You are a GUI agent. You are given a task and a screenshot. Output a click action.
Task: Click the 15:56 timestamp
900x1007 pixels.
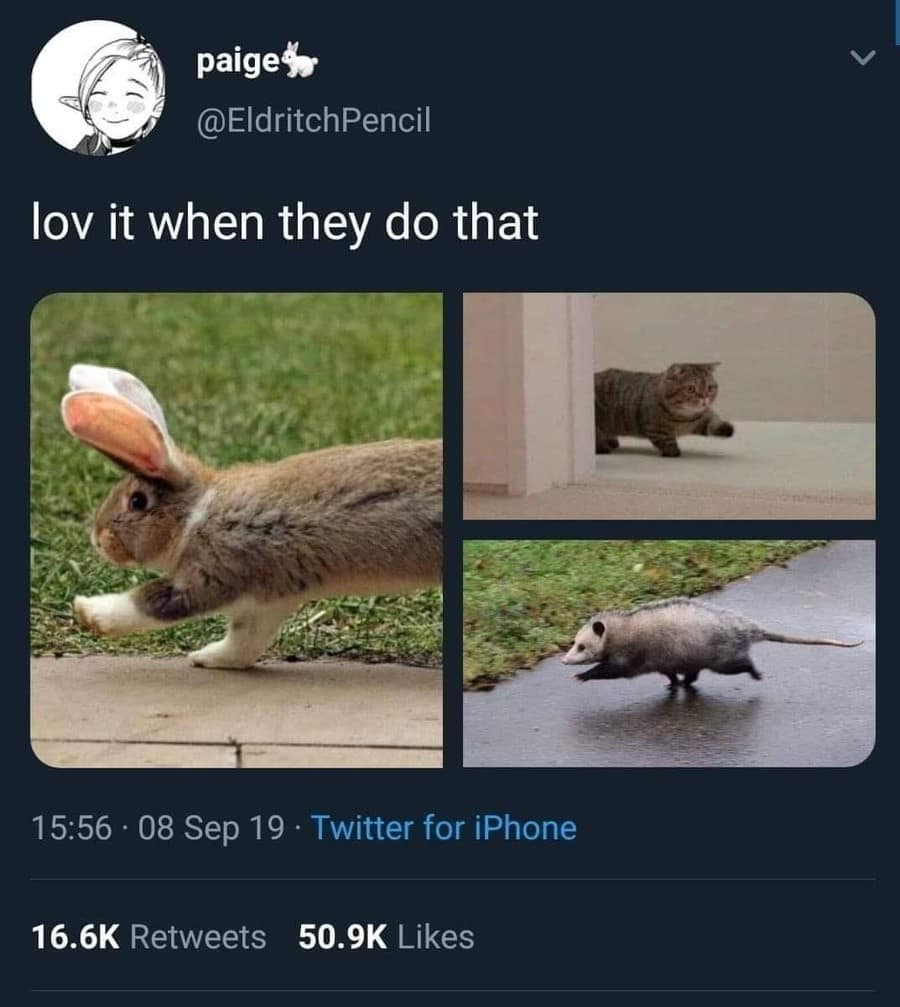tap(72, 828)
